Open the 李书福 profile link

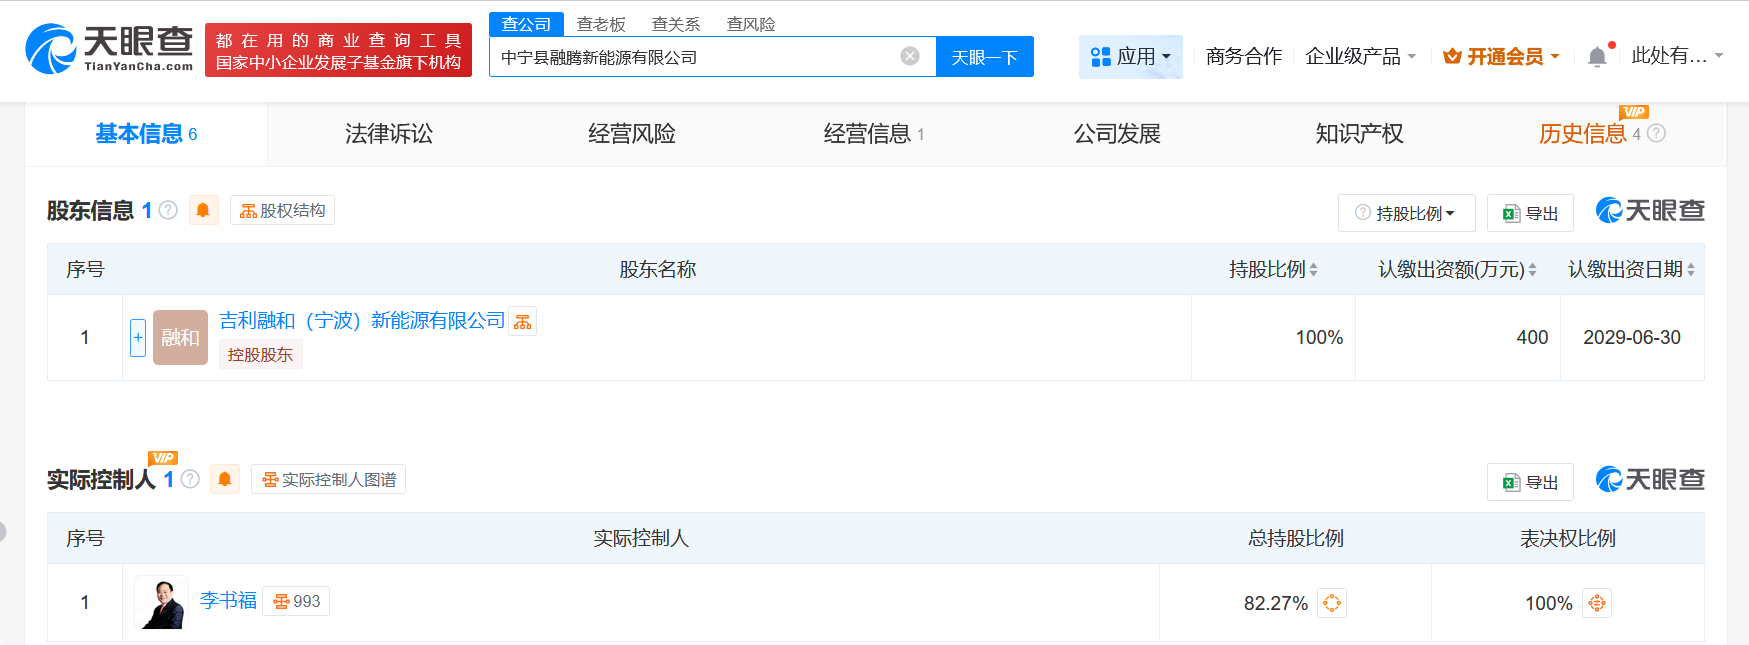click(x=228, y=600)
